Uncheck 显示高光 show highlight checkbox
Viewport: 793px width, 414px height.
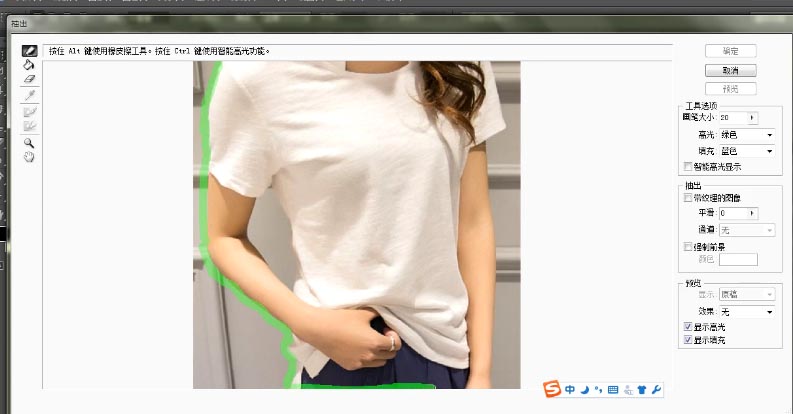686,326
